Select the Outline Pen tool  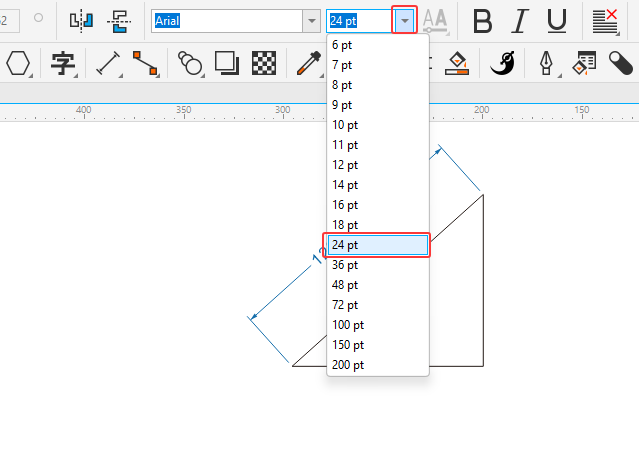pos(546,63)
